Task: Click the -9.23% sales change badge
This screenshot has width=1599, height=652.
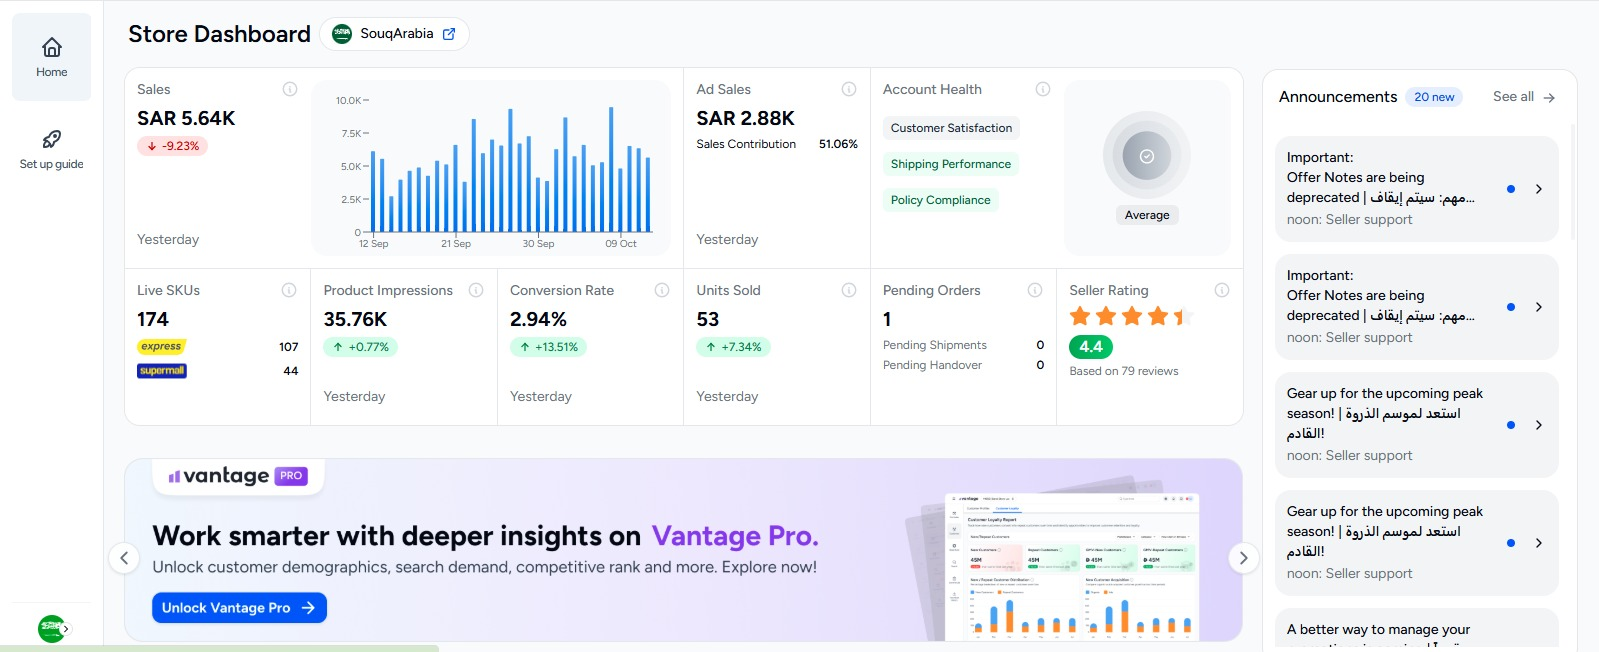Action: [x=172, y=146]
